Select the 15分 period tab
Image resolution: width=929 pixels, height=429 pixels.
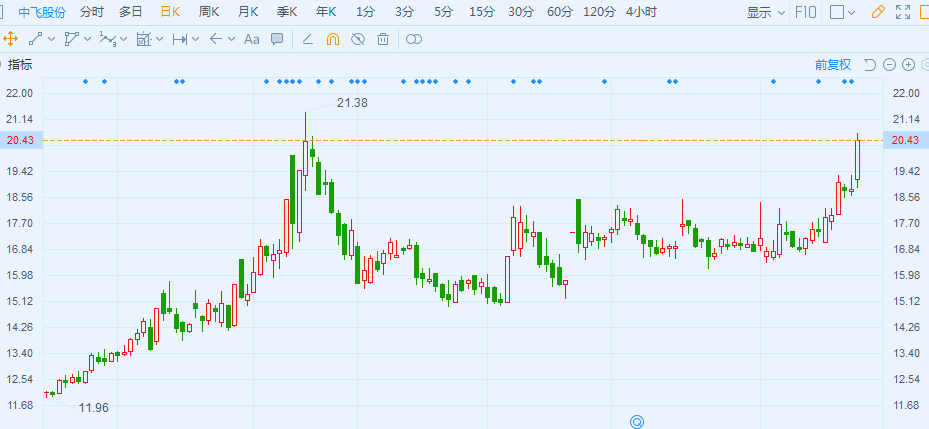click(x=482, y=12)
